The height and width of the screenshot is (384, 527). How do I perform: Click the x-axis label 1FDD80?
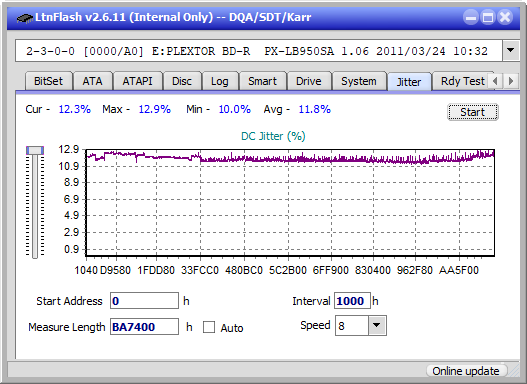pos(156,270)
